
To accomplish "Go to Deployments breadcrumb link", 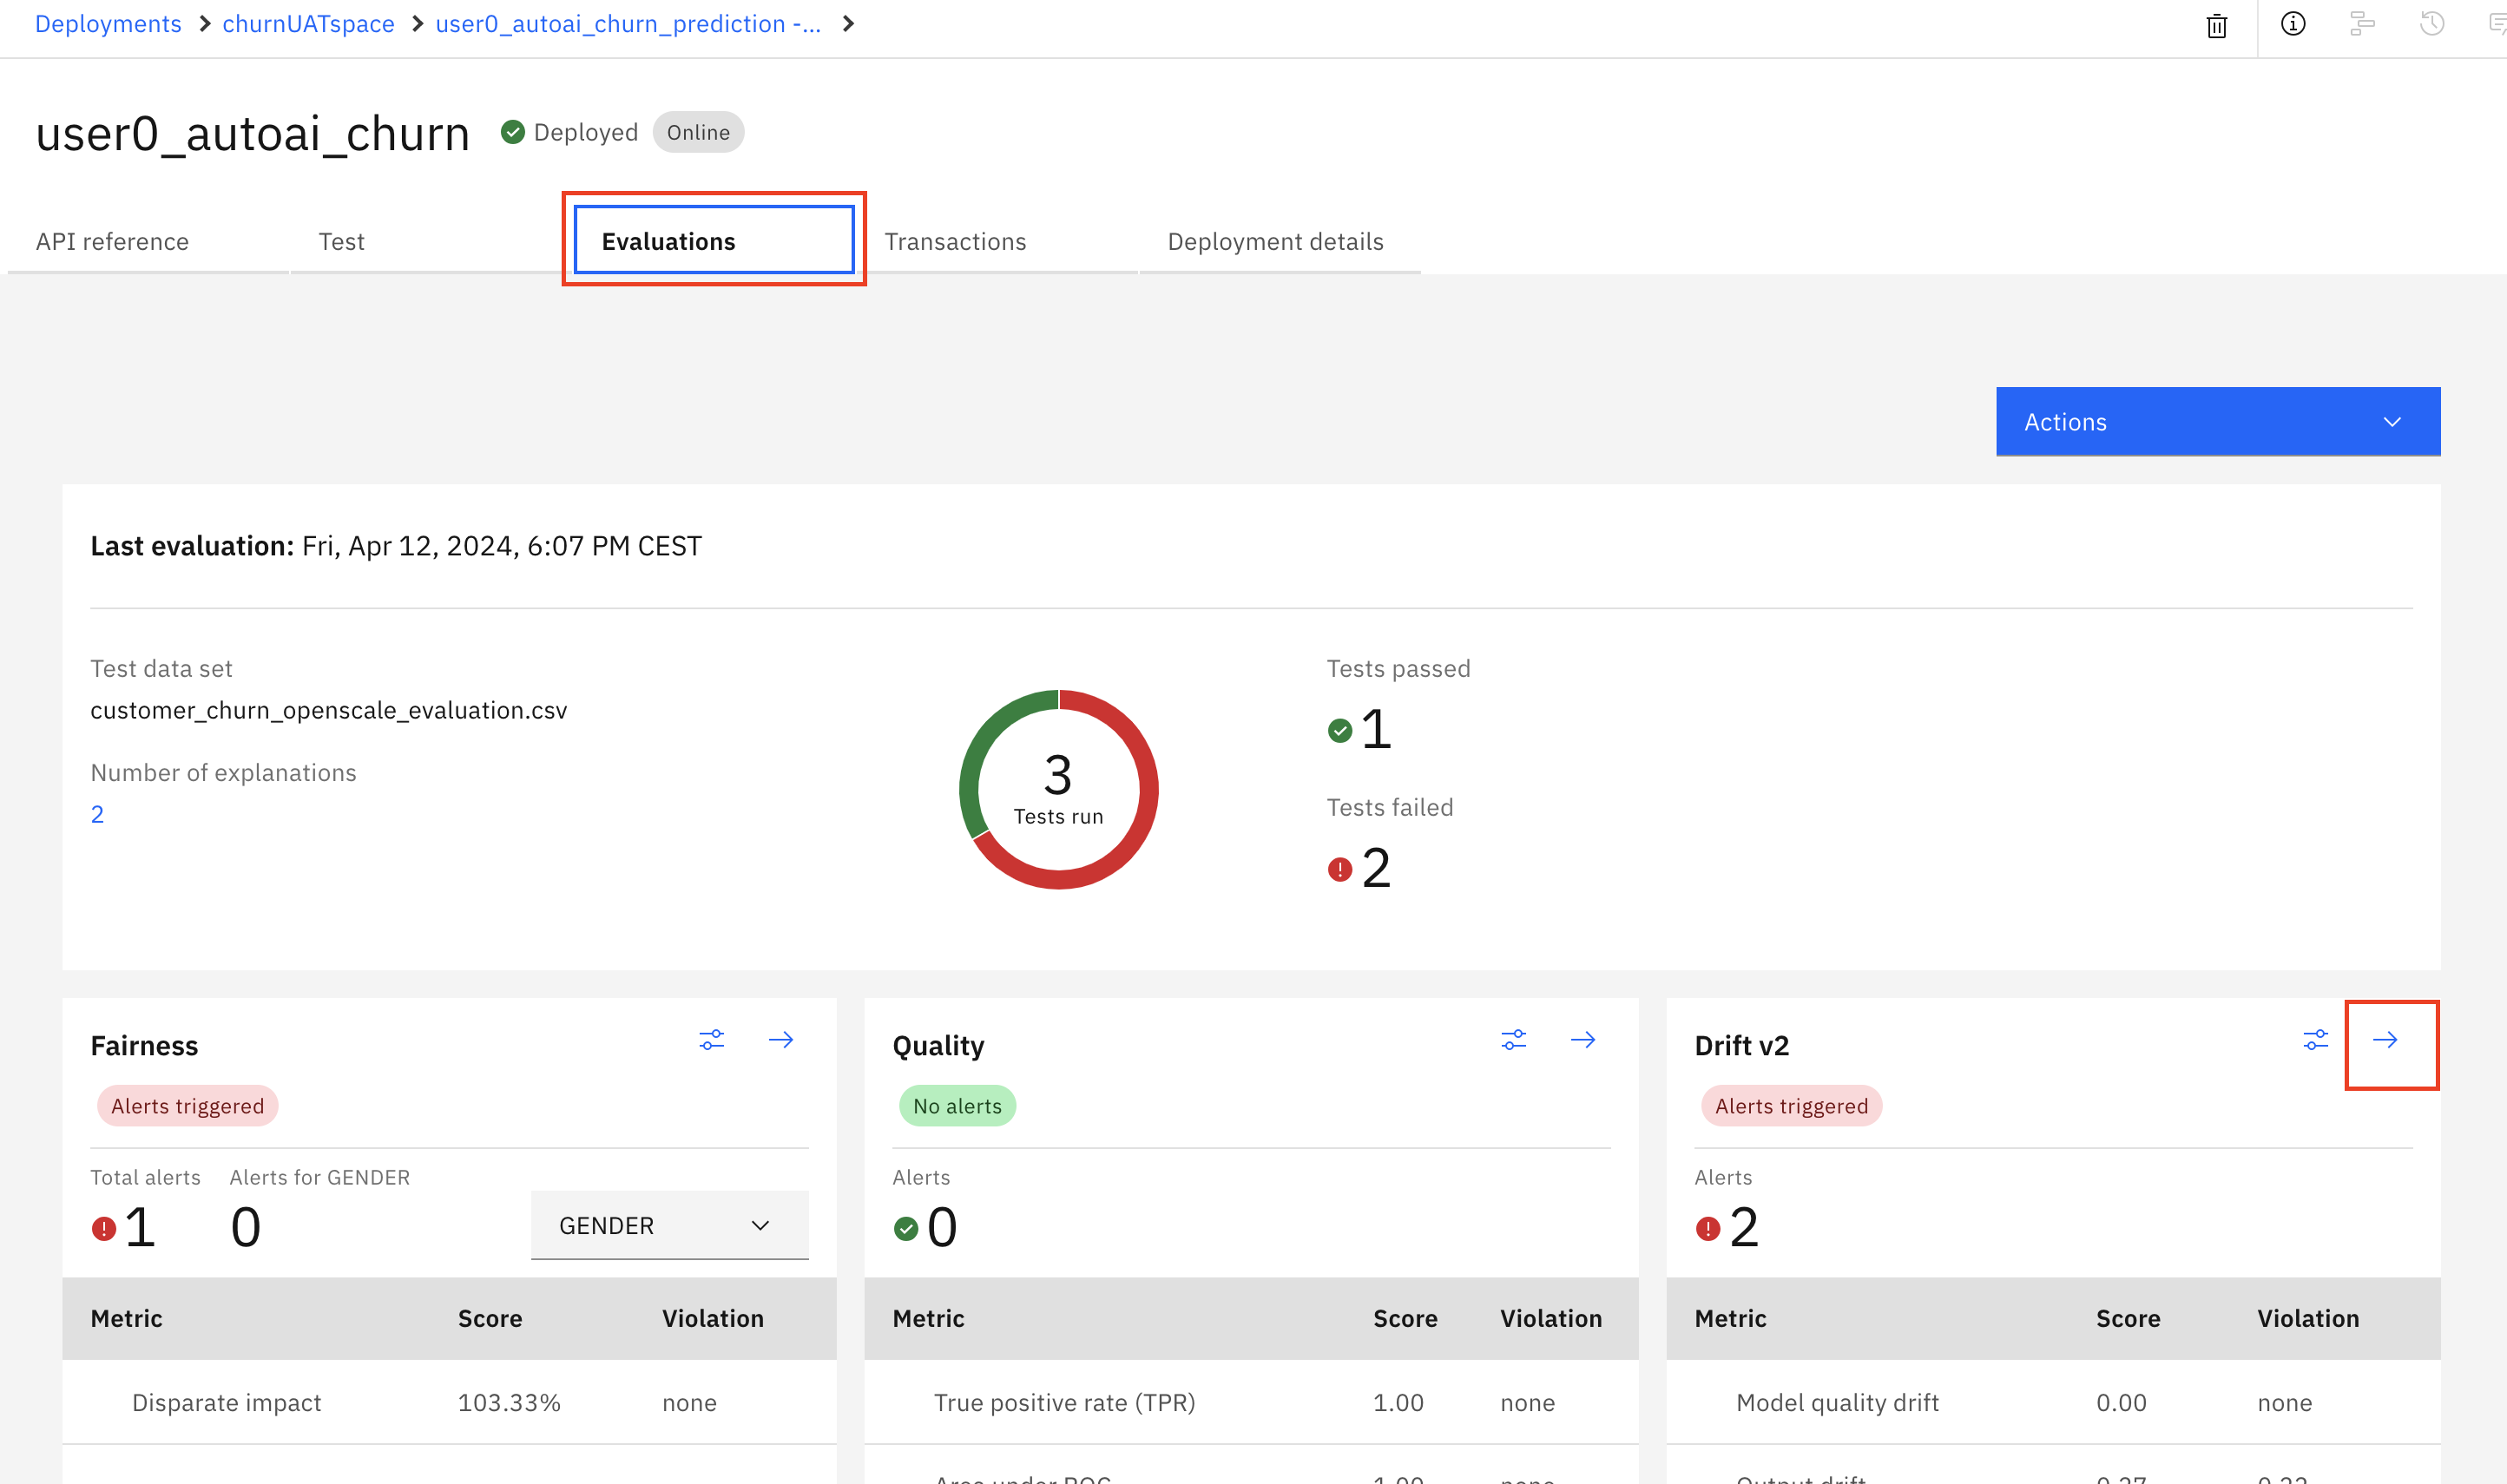I will pos(108,24).
